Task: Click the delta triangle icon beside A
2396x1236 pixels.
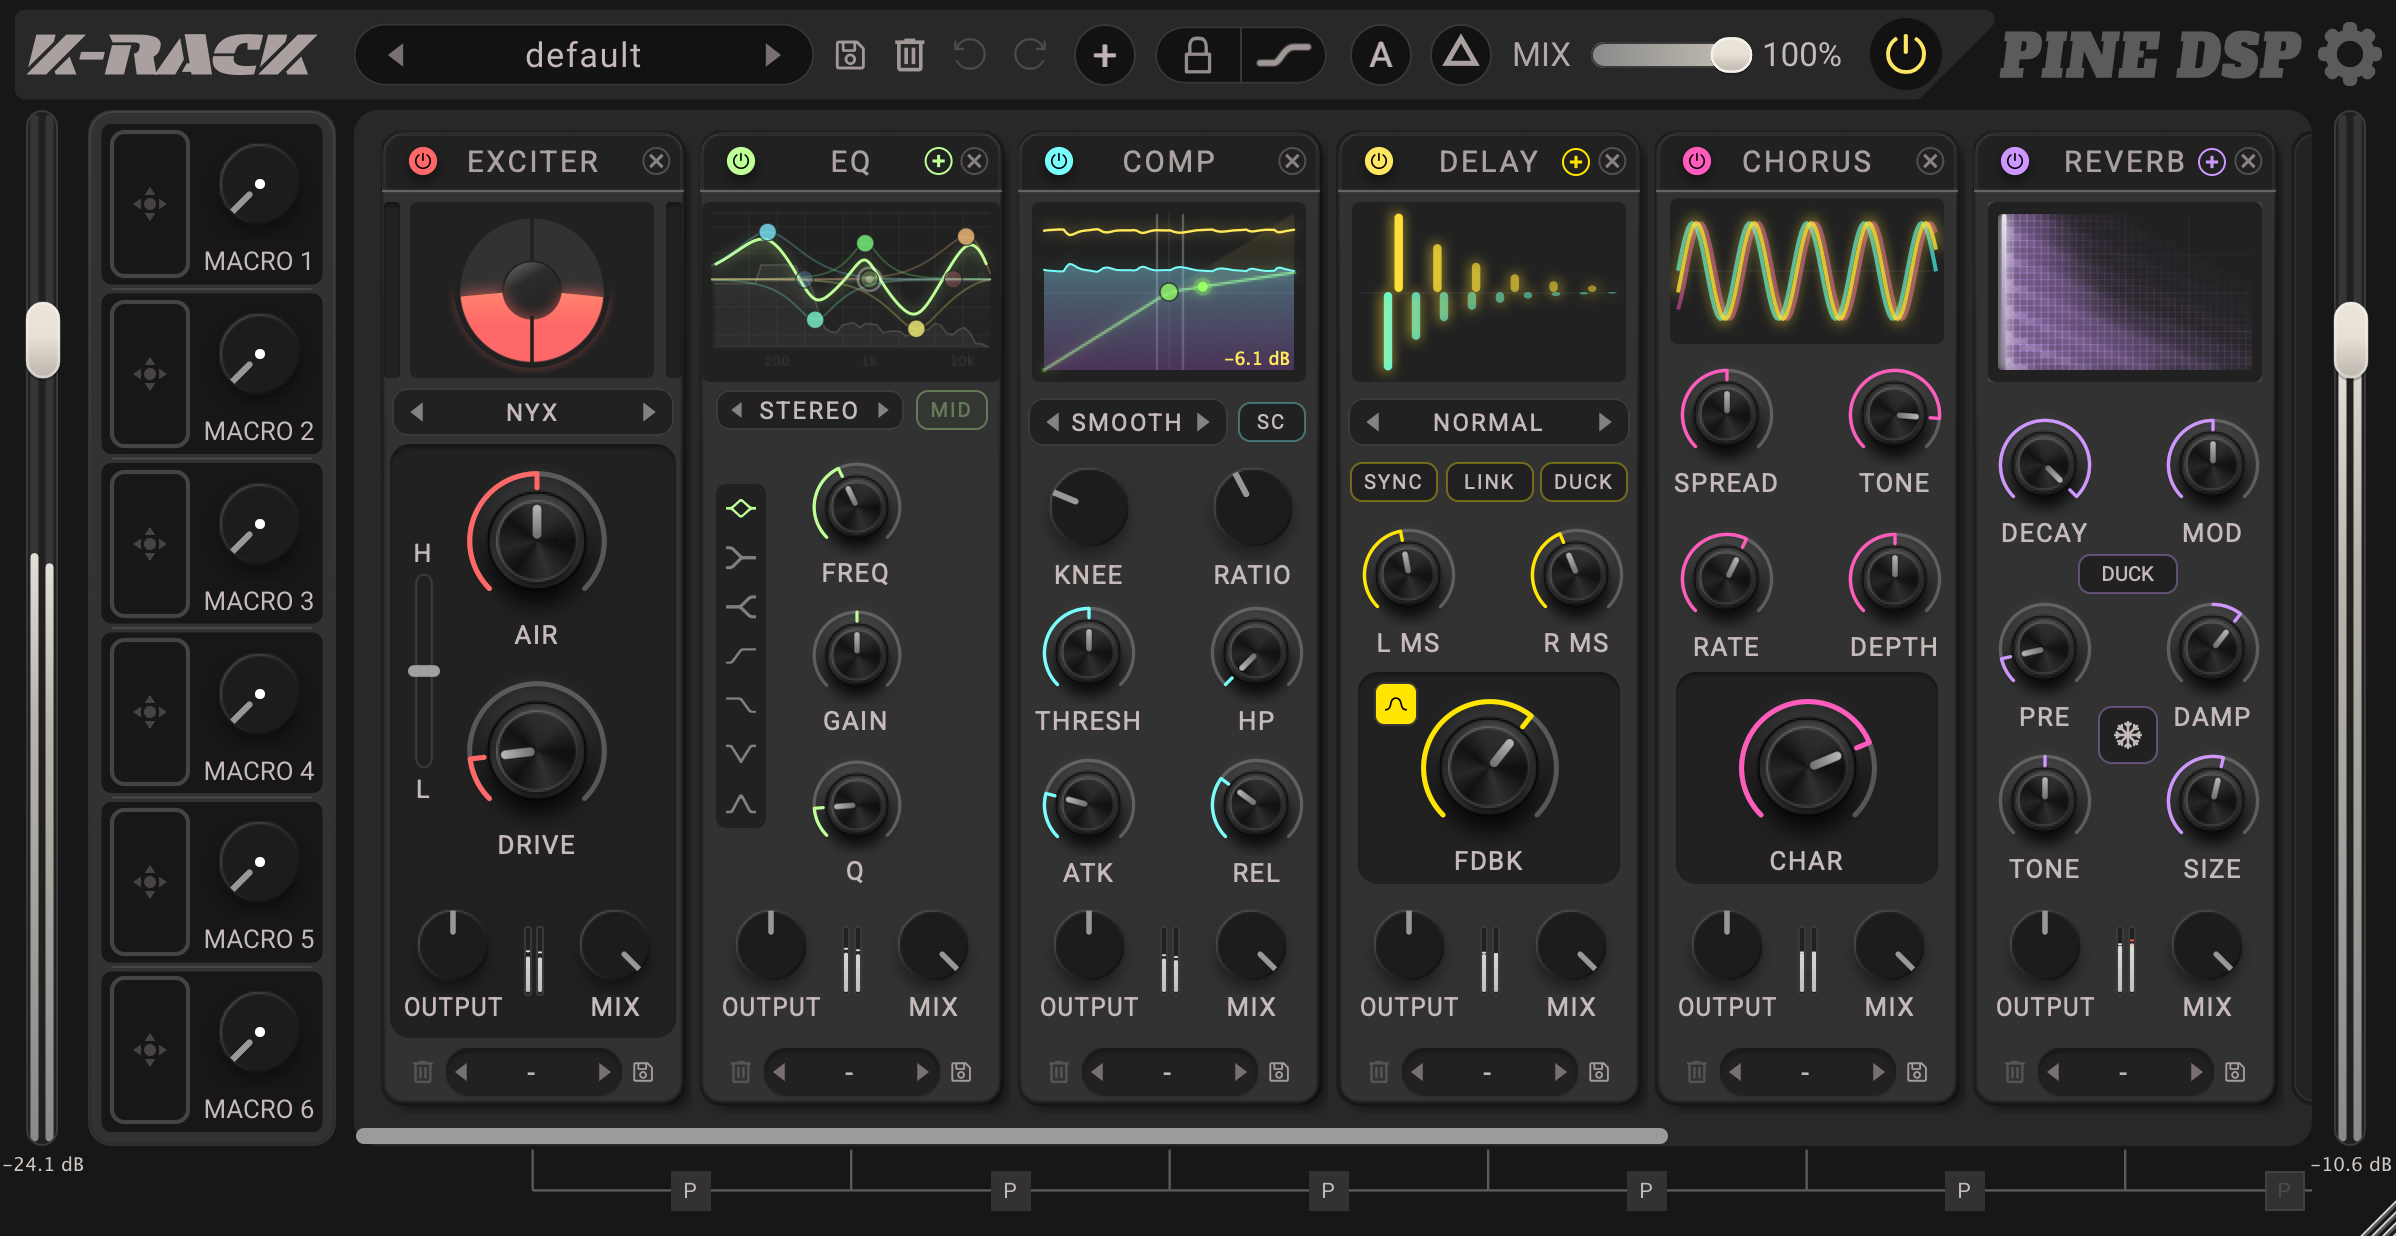Action: pos(1460,53)
